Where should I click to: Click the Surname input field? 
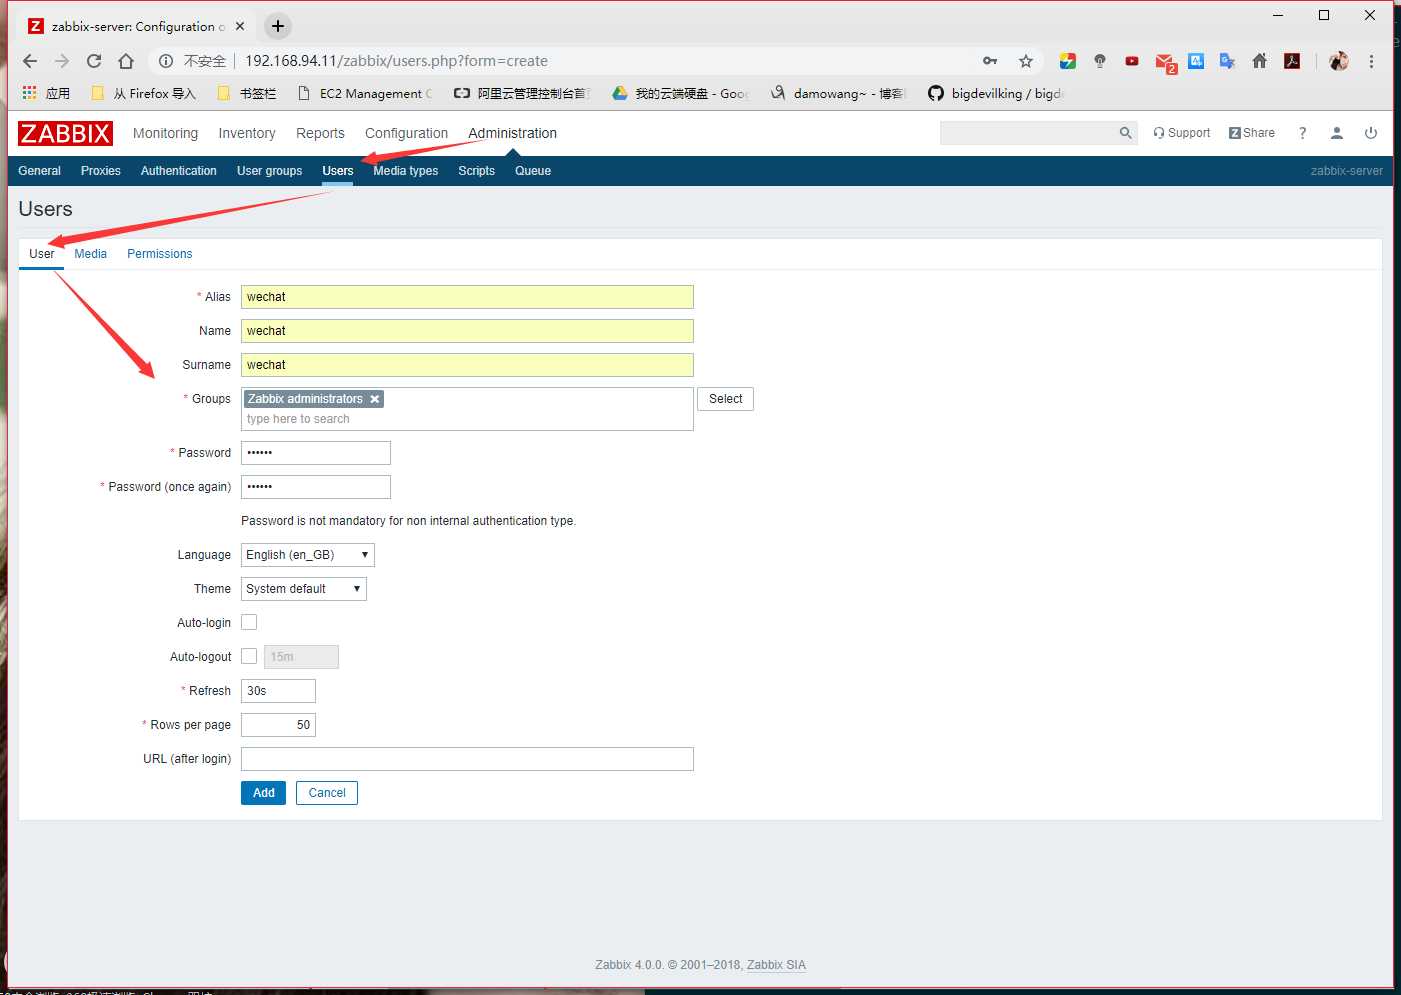(x=467, y=365)
